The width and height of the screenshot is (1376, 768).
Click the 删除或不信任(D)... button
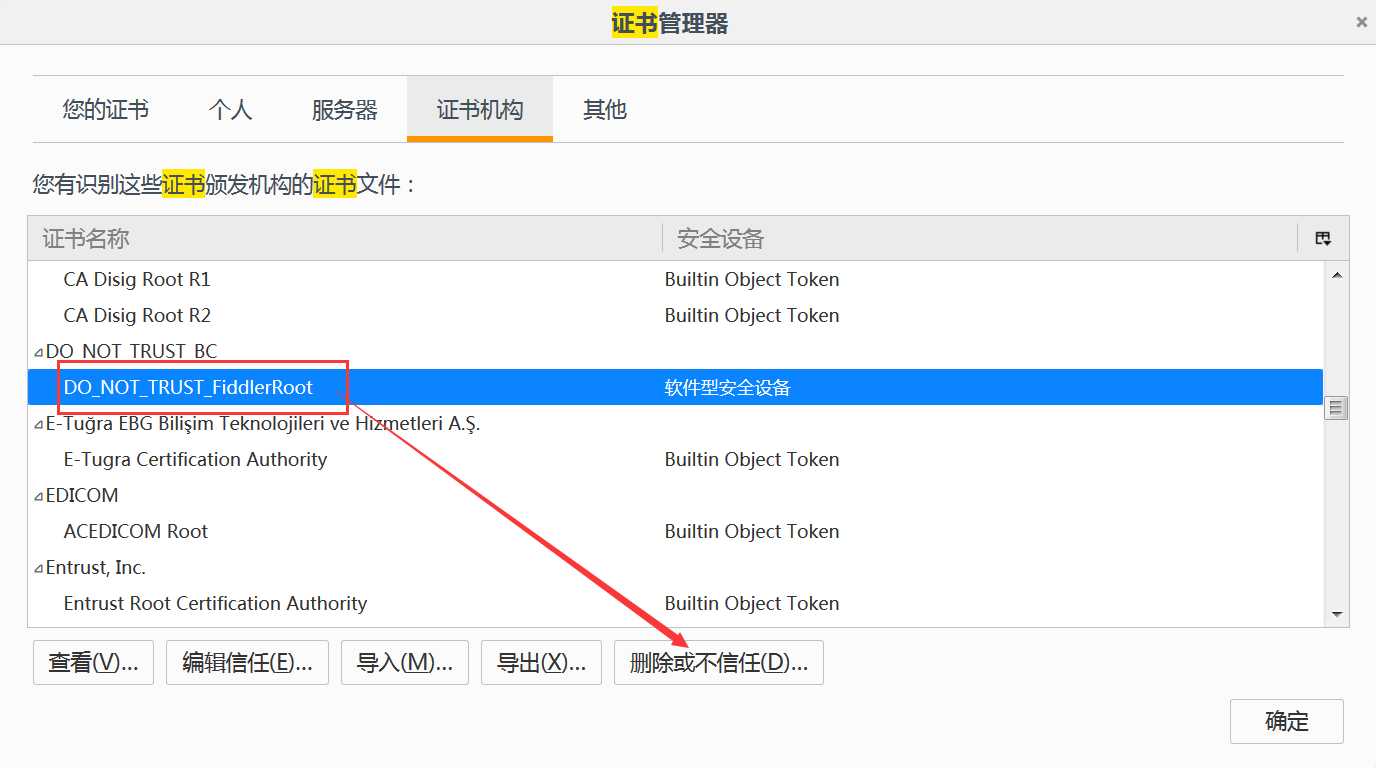pos(718,662)
